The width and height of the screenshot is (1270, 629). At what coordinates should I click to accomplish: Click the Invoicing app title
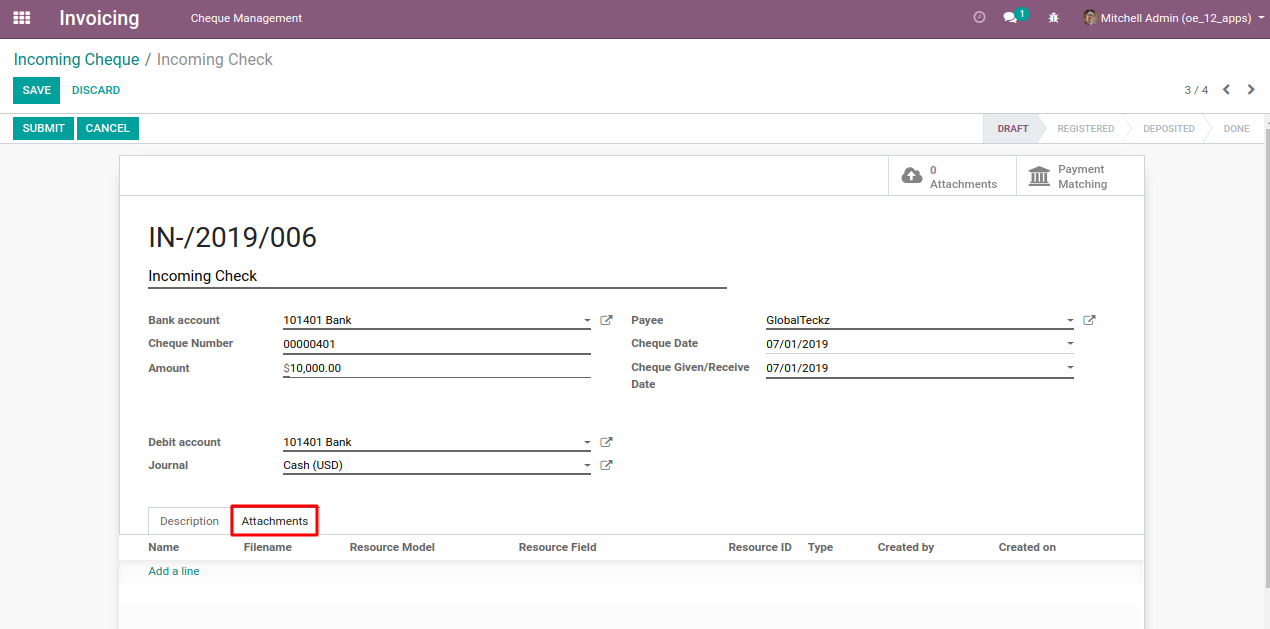point(99,18)
